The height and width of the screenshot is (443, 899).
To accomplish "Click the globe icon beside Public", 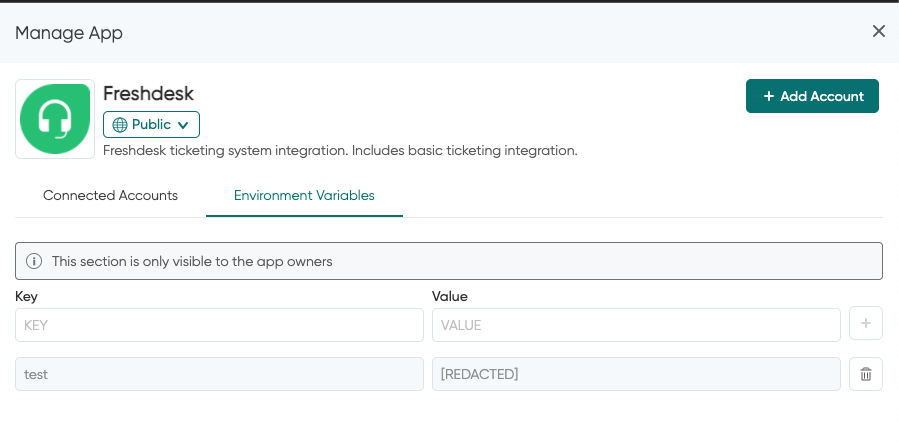I will [120, 125].
